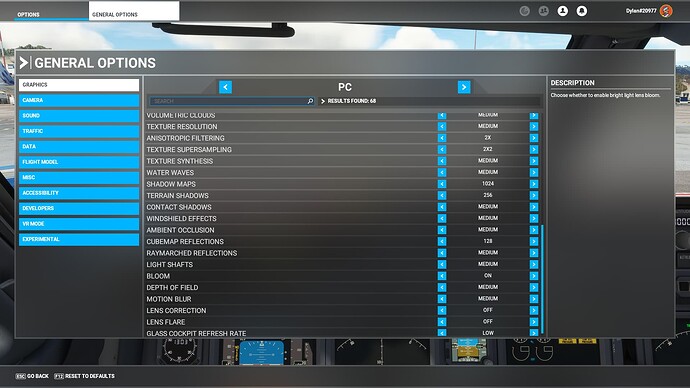Toggle Lens Flare using right arrow
The height and width of the screenshot is (388, 690).
(534, 322)
